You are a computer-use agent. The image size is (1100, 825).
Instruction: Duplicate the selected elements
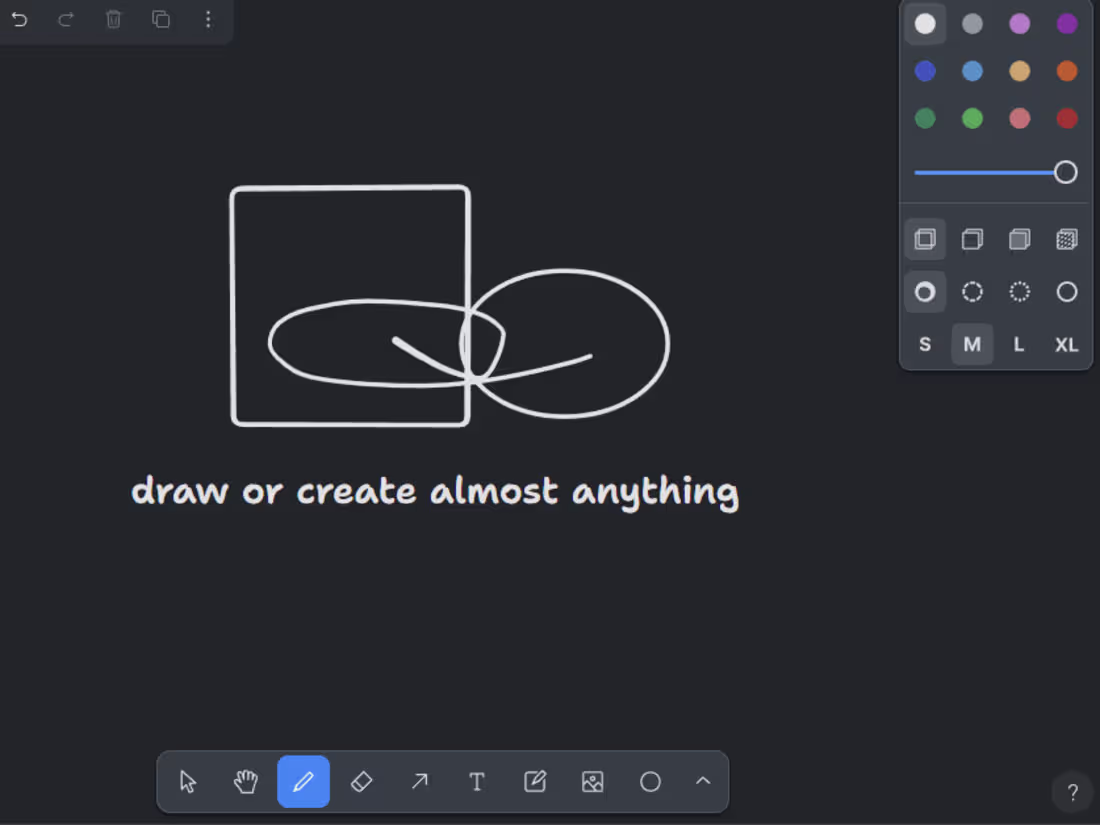point(161,19)
